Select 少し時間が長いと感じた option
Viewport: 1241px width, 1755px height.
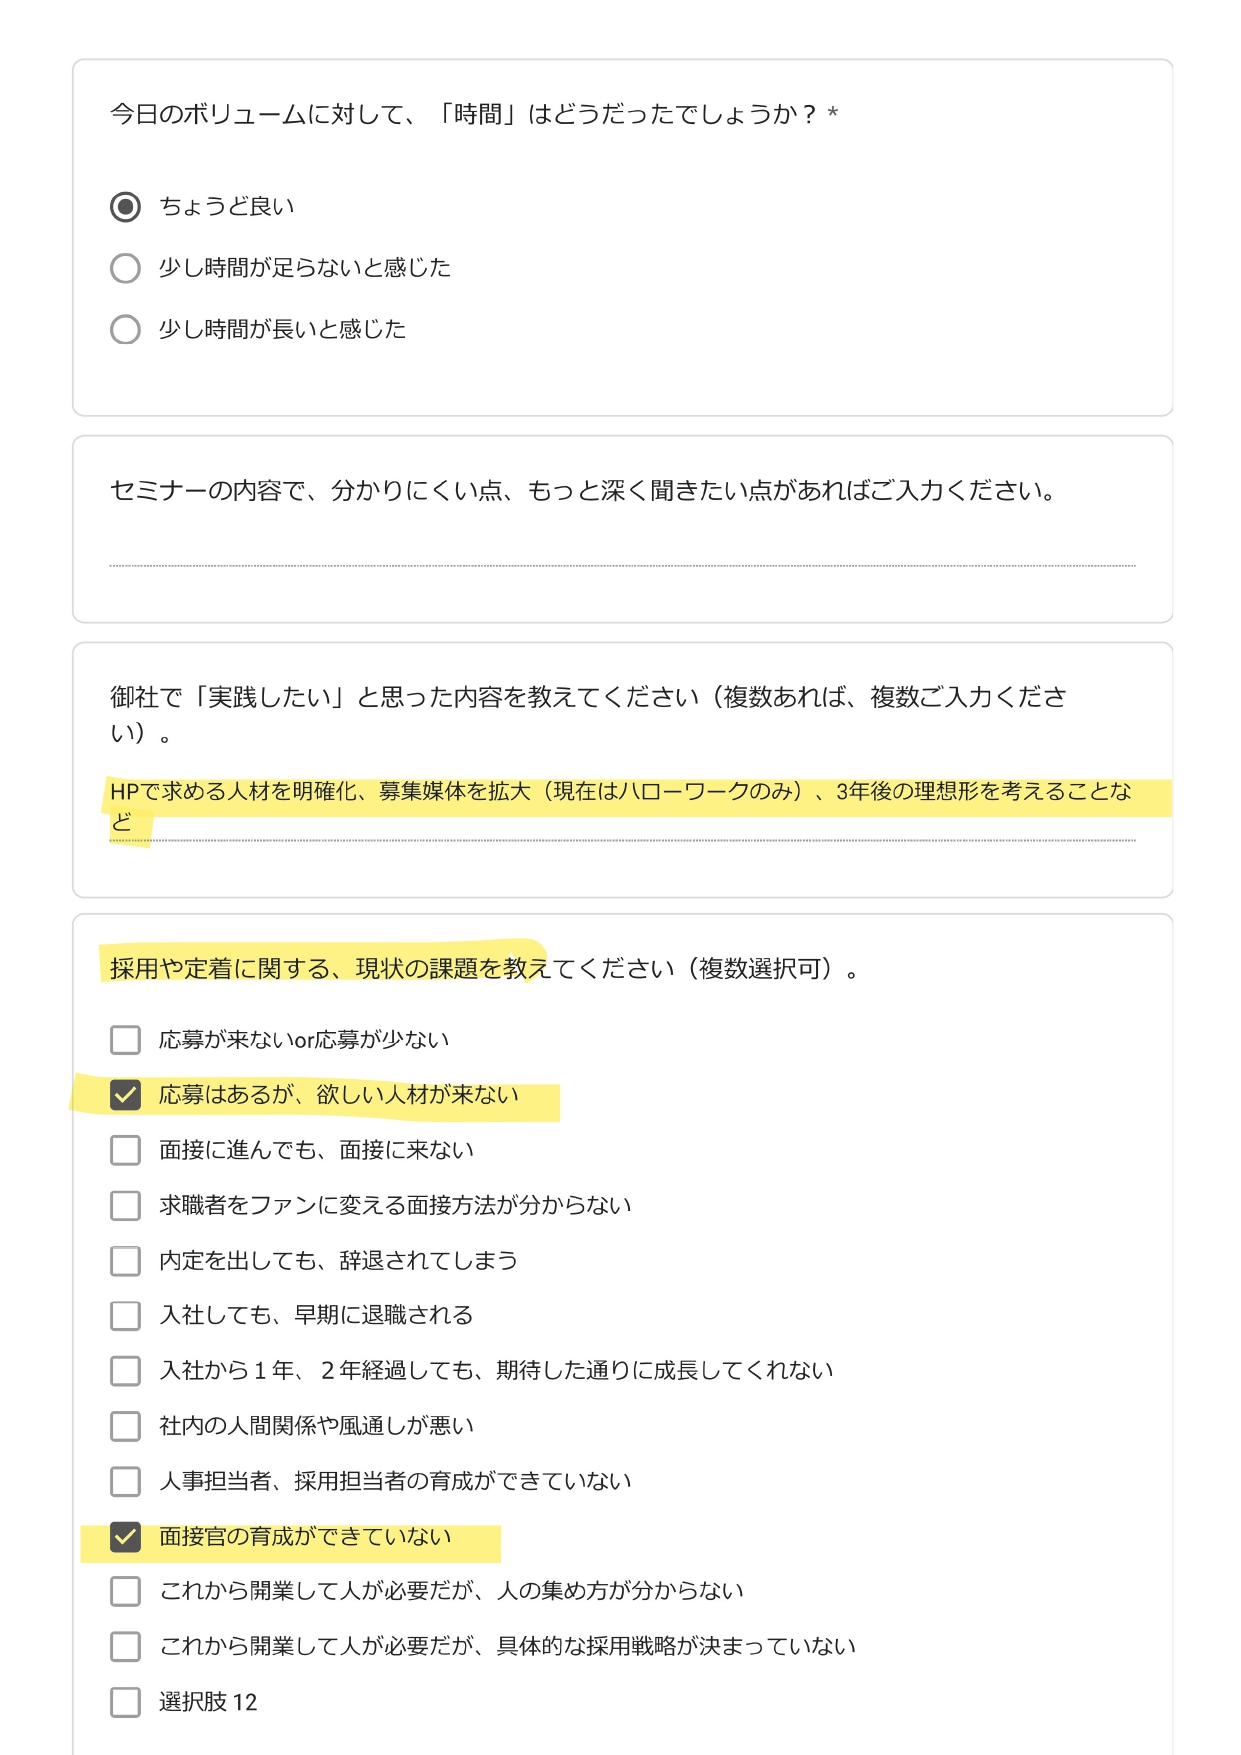[x=125, y=330]
